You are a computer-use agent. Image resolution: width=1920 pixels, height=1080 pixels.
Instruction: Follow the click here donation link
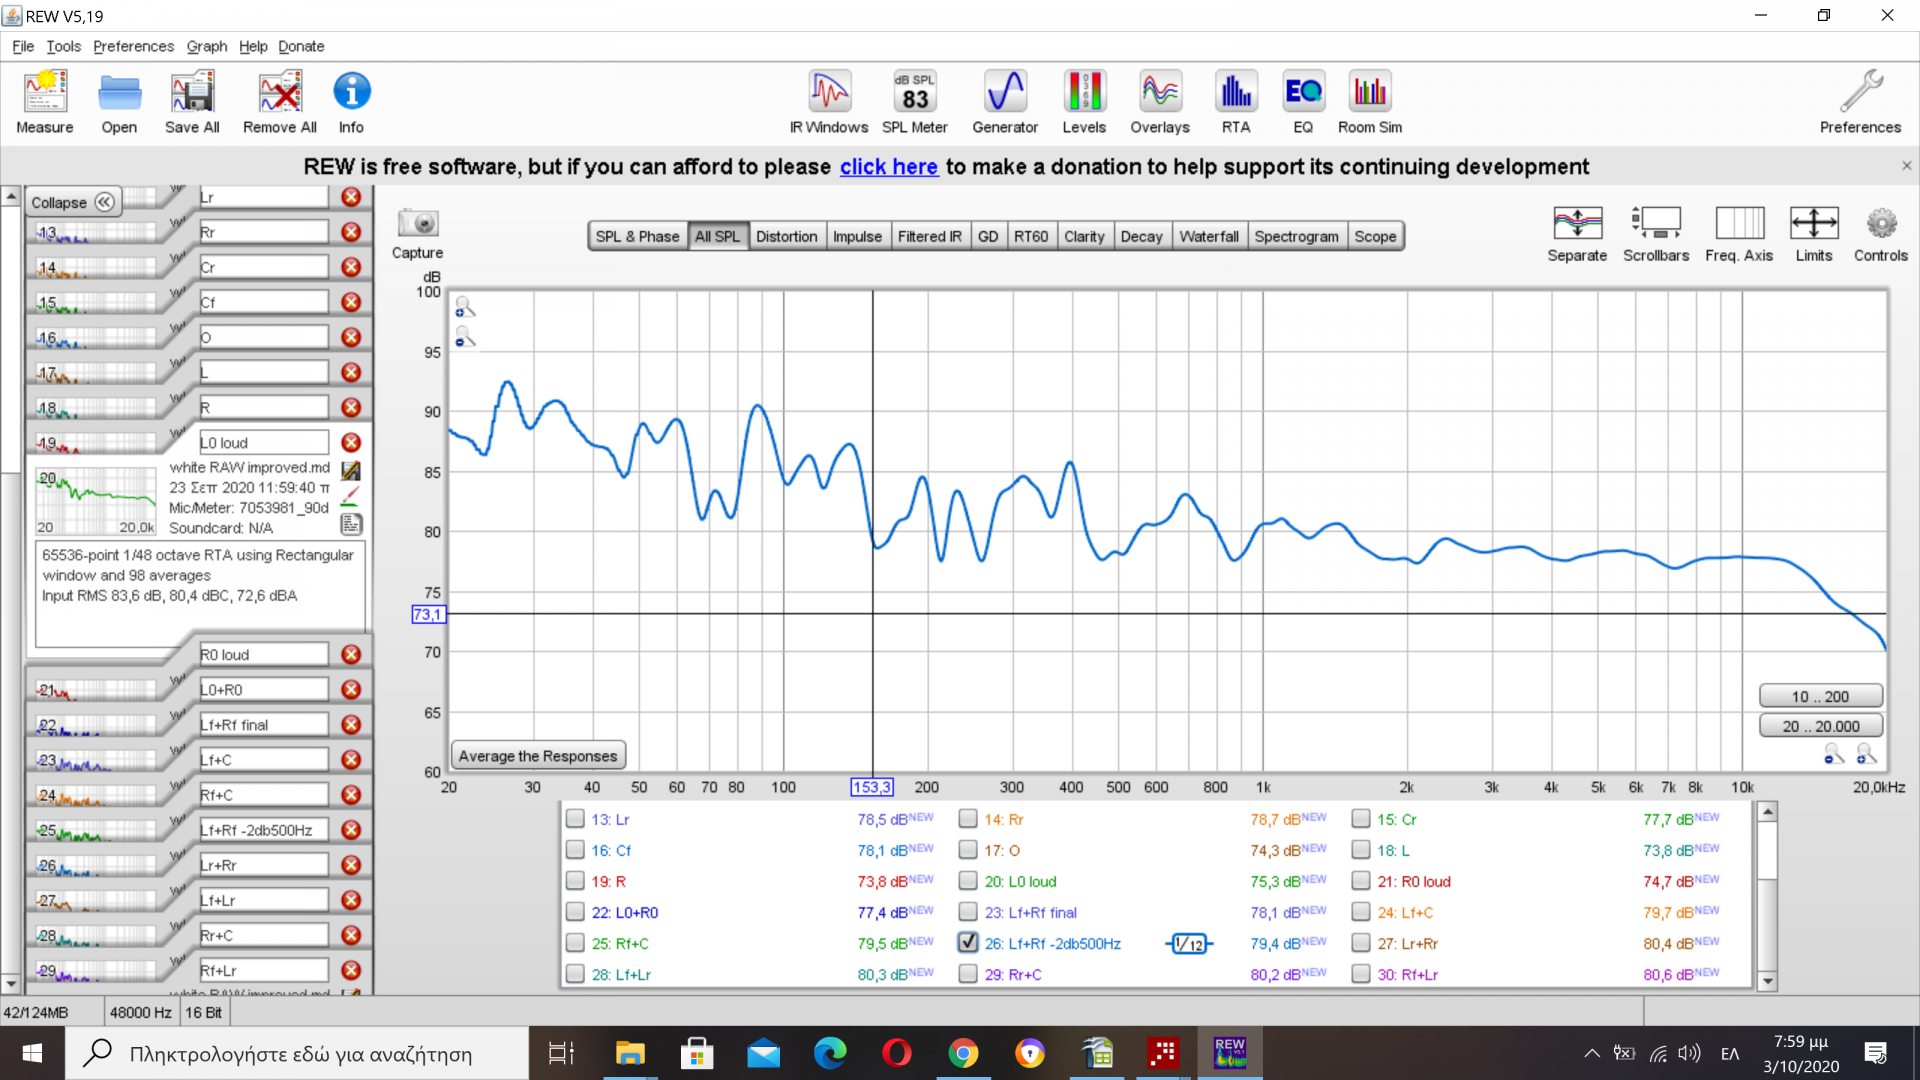pos(888,167)
